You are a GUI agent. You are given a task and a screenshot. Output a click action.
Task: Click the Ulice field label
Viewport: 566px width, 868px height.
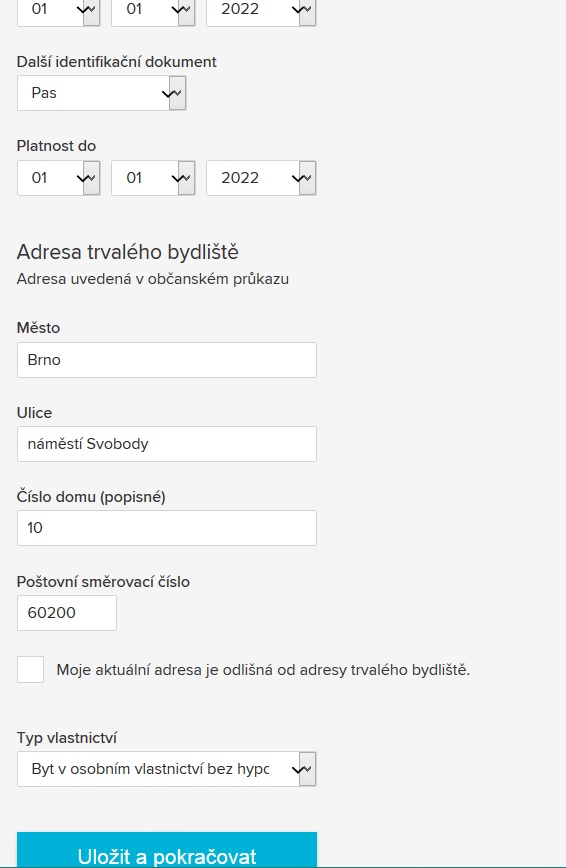[x=34, y=412]
